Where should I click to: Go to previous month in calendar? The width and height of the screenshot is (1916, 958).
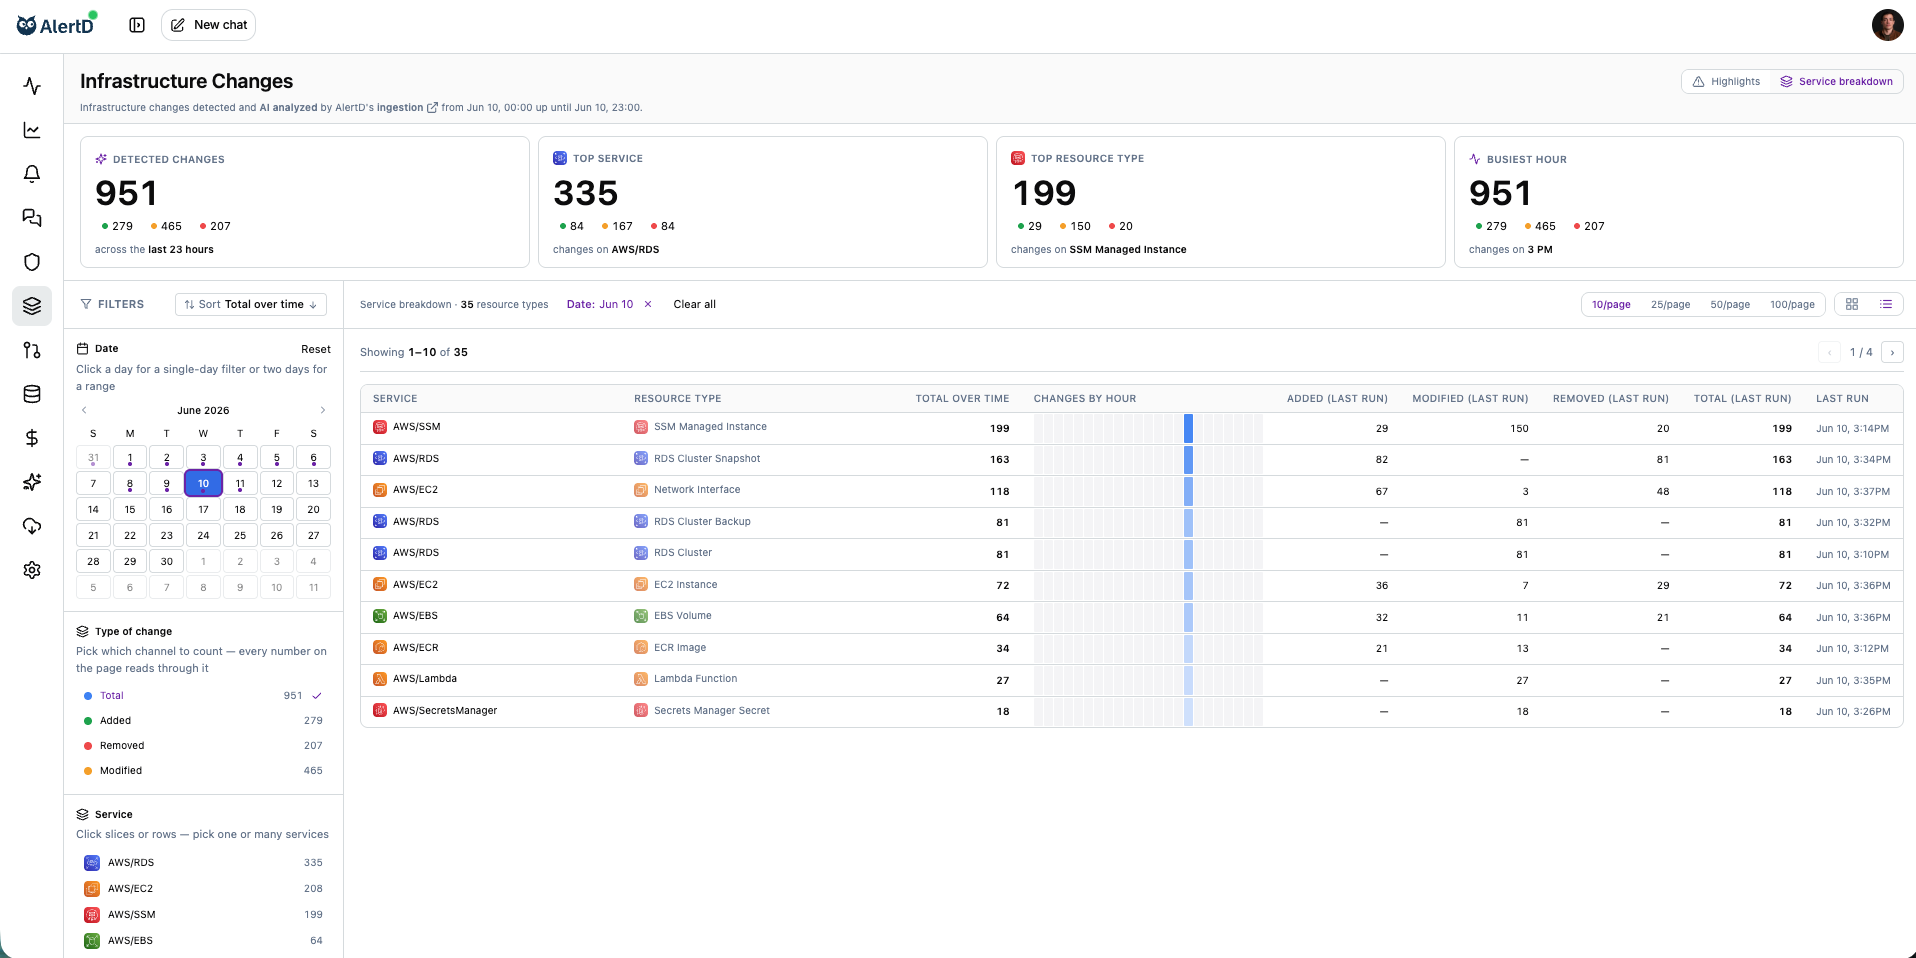(x=84, y=410)
